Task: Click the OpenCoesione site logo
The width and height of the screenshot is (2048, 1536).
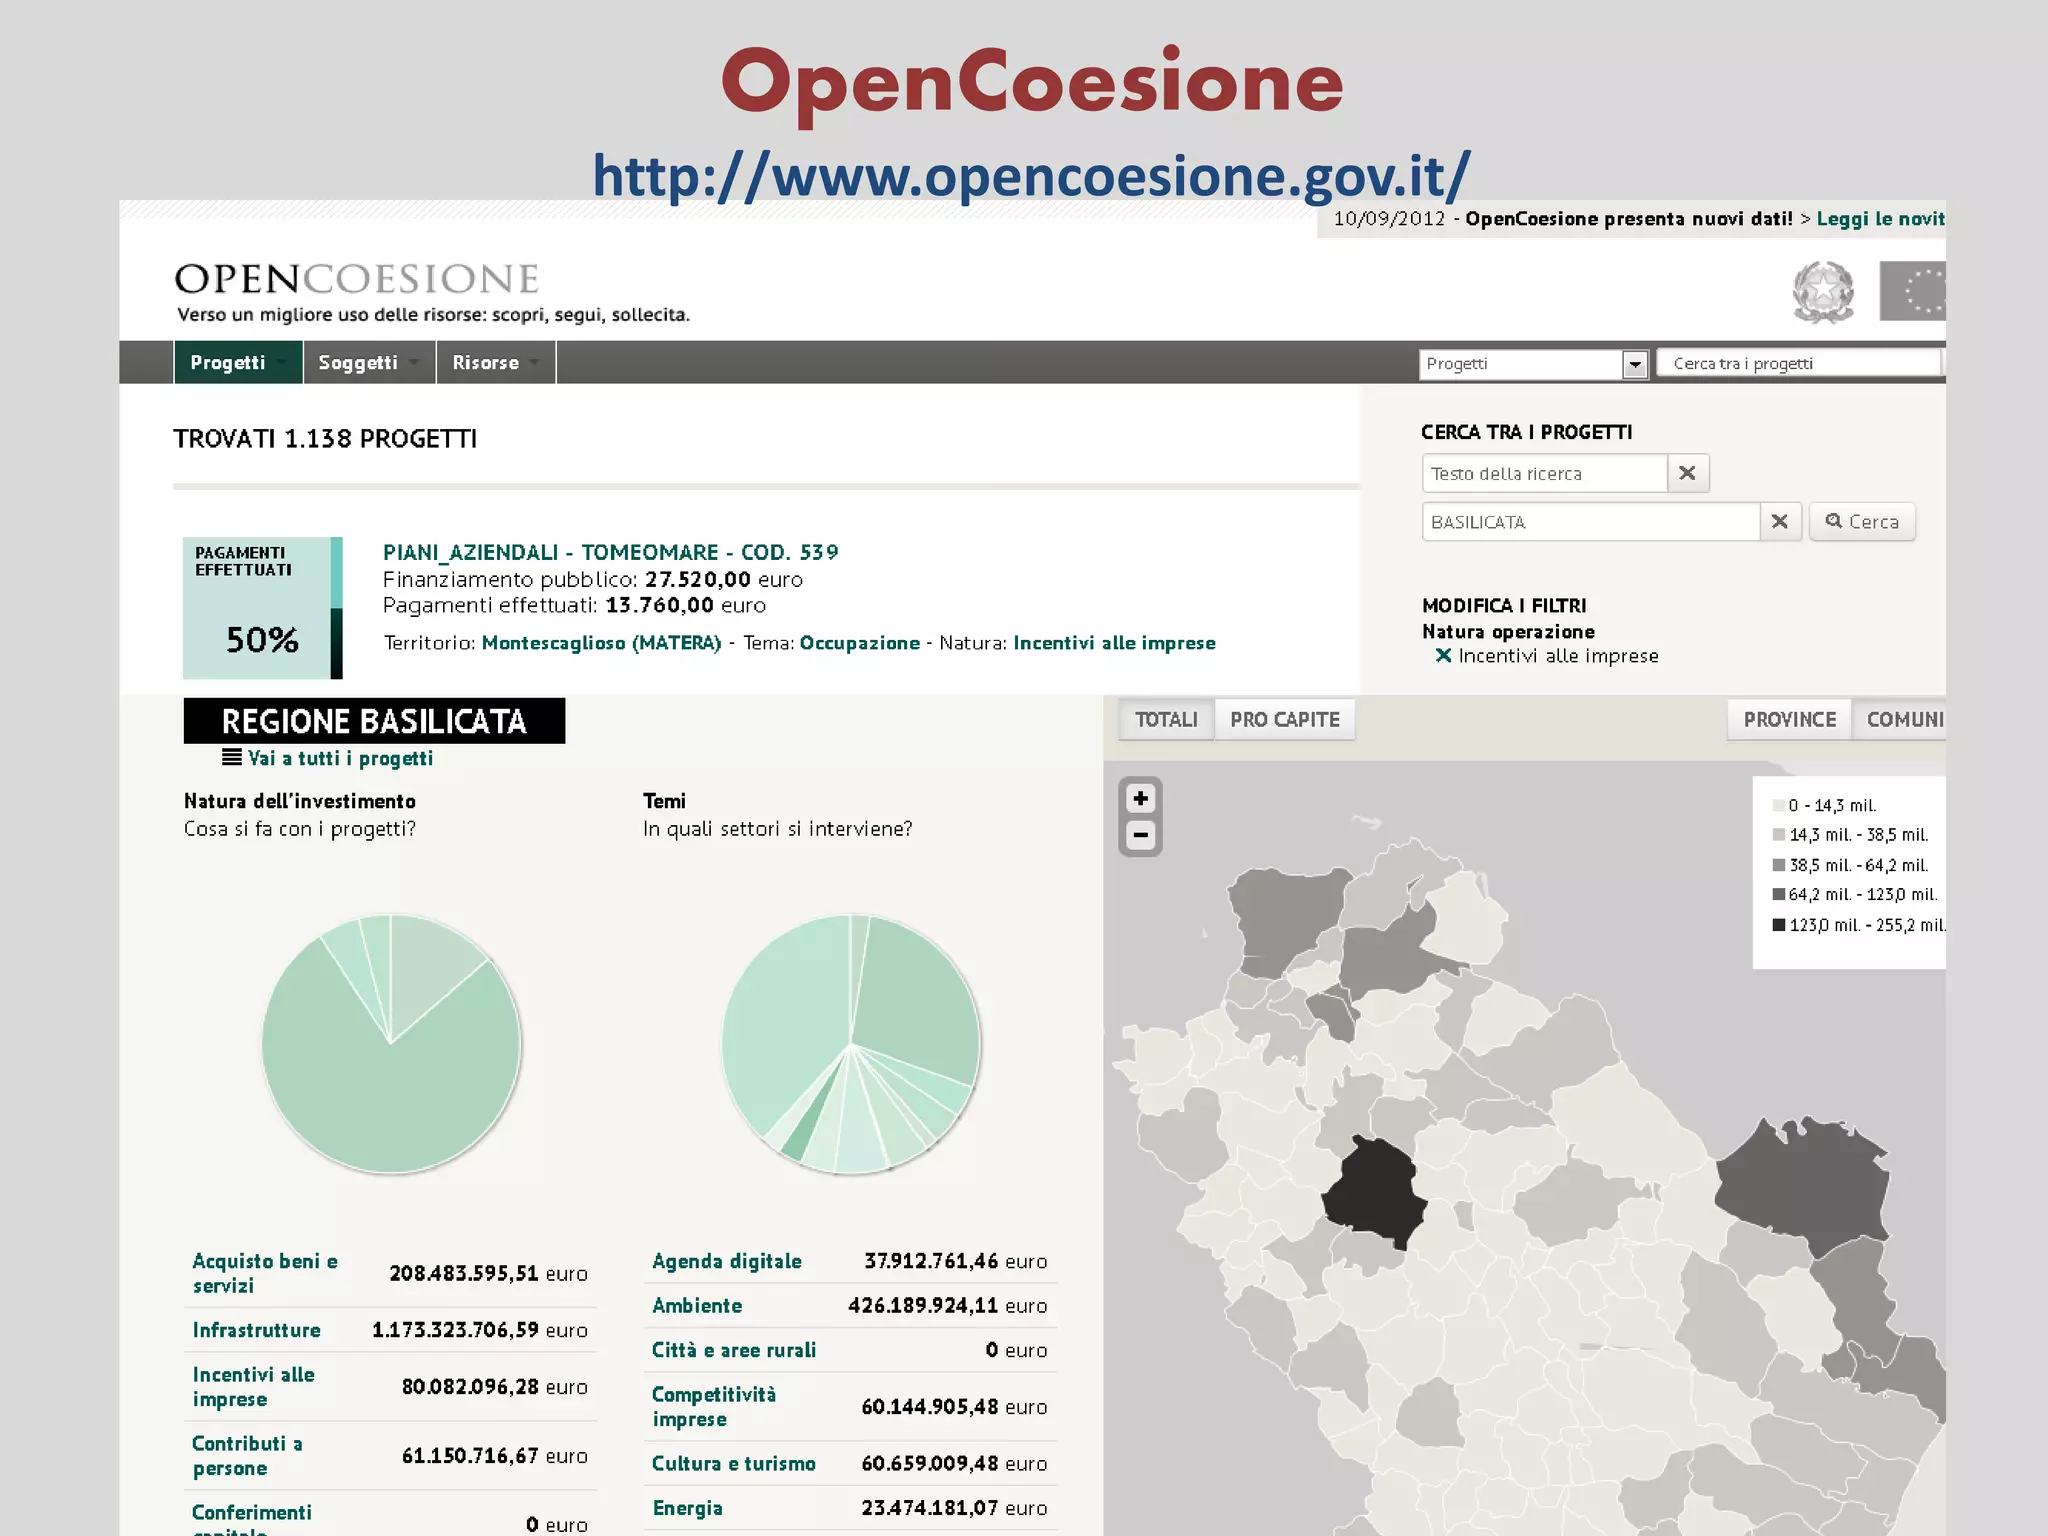Action: 357,279
